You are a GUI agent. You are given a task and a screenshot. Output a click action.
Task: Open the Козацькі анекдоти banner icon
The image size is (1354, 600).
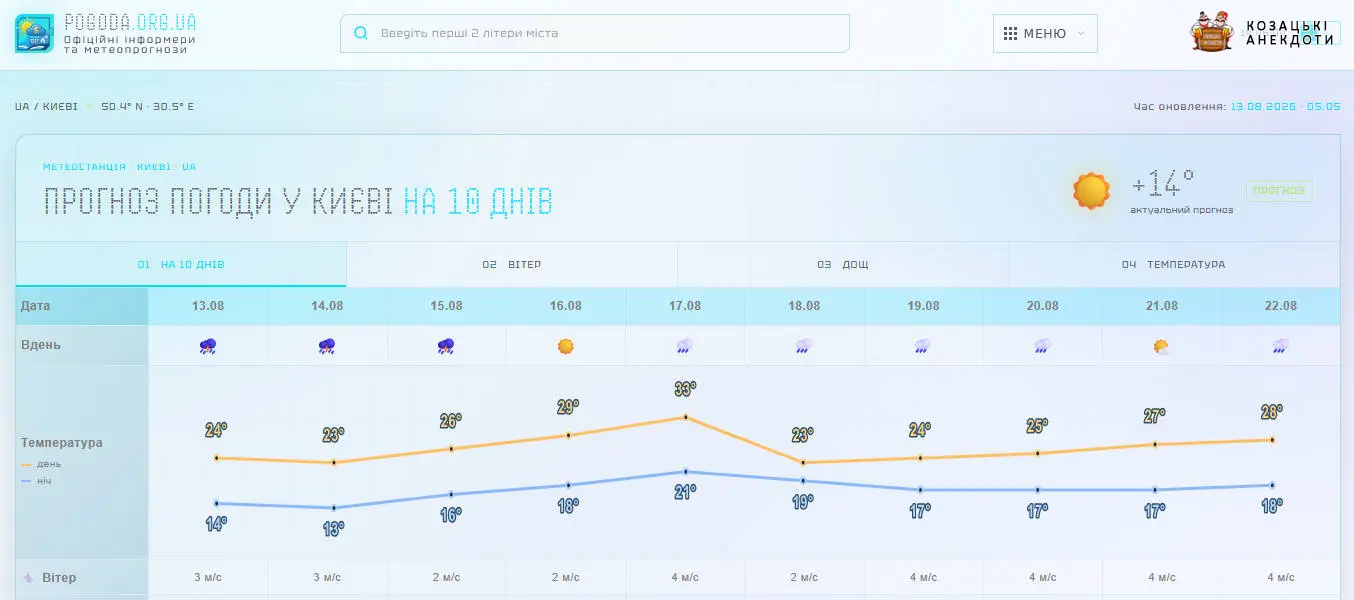pyautogui.click(x=1211, y=32)
